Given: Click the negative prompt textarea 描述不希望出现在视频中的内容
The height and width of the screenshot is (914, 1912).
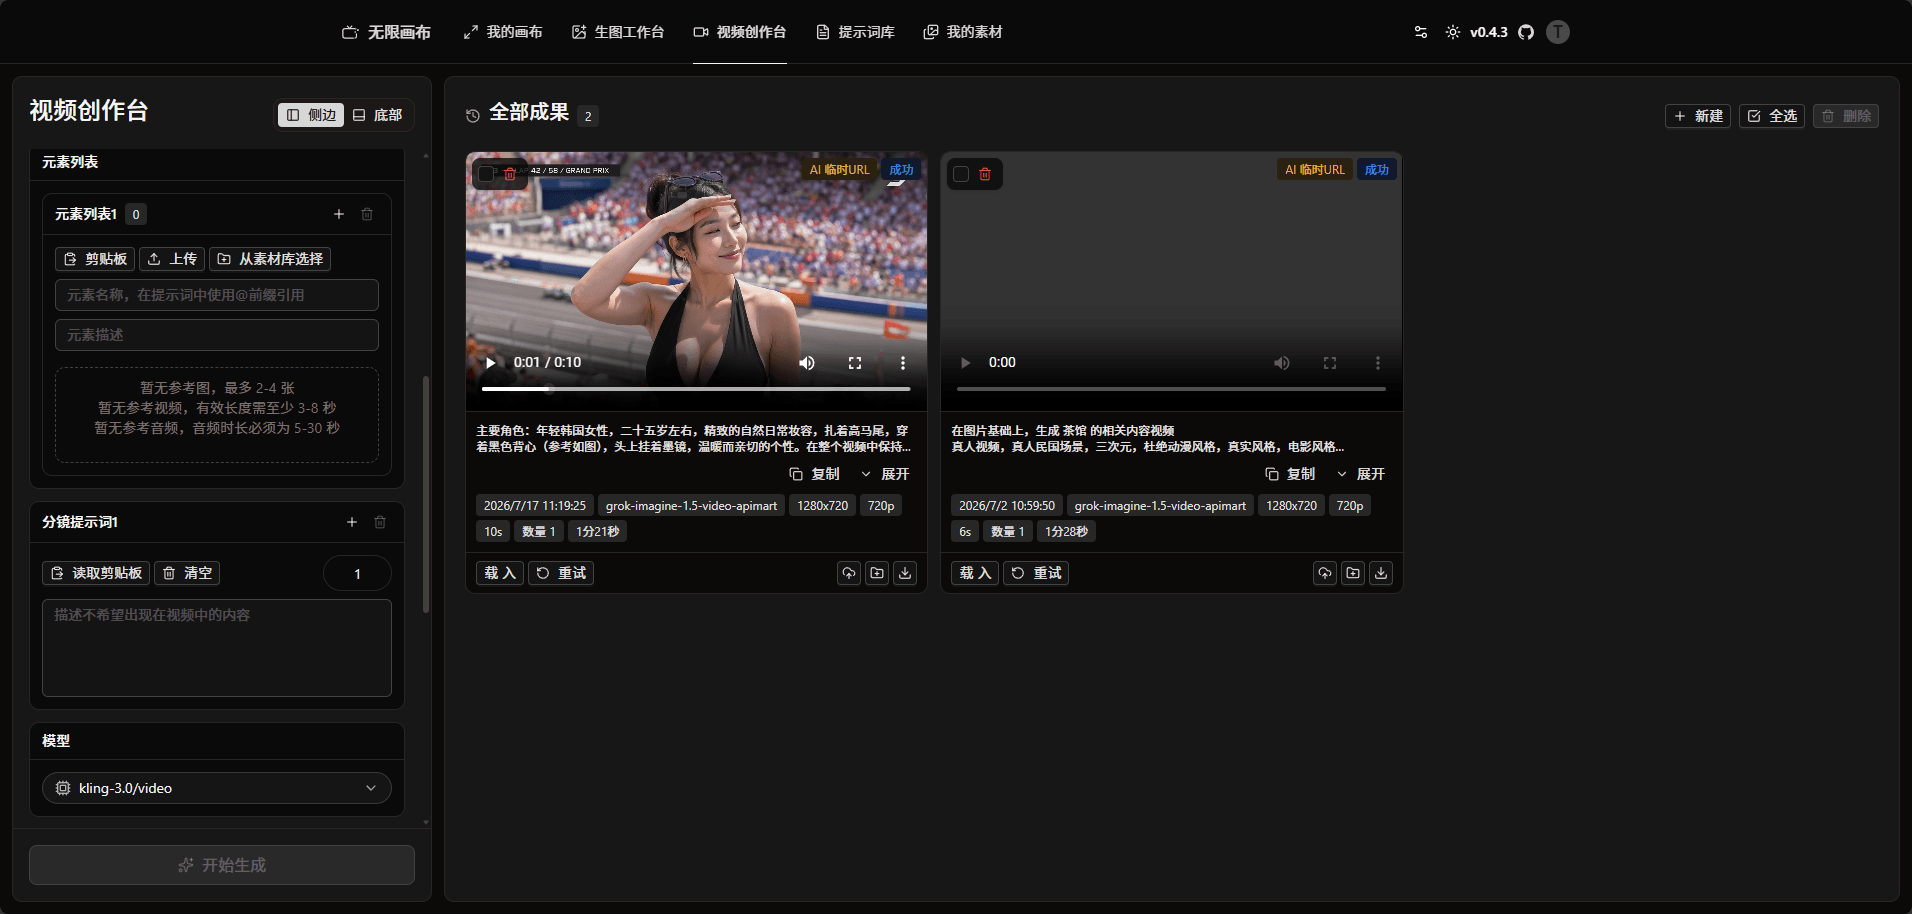Looking at the screenshot, I should pos(217,648).
